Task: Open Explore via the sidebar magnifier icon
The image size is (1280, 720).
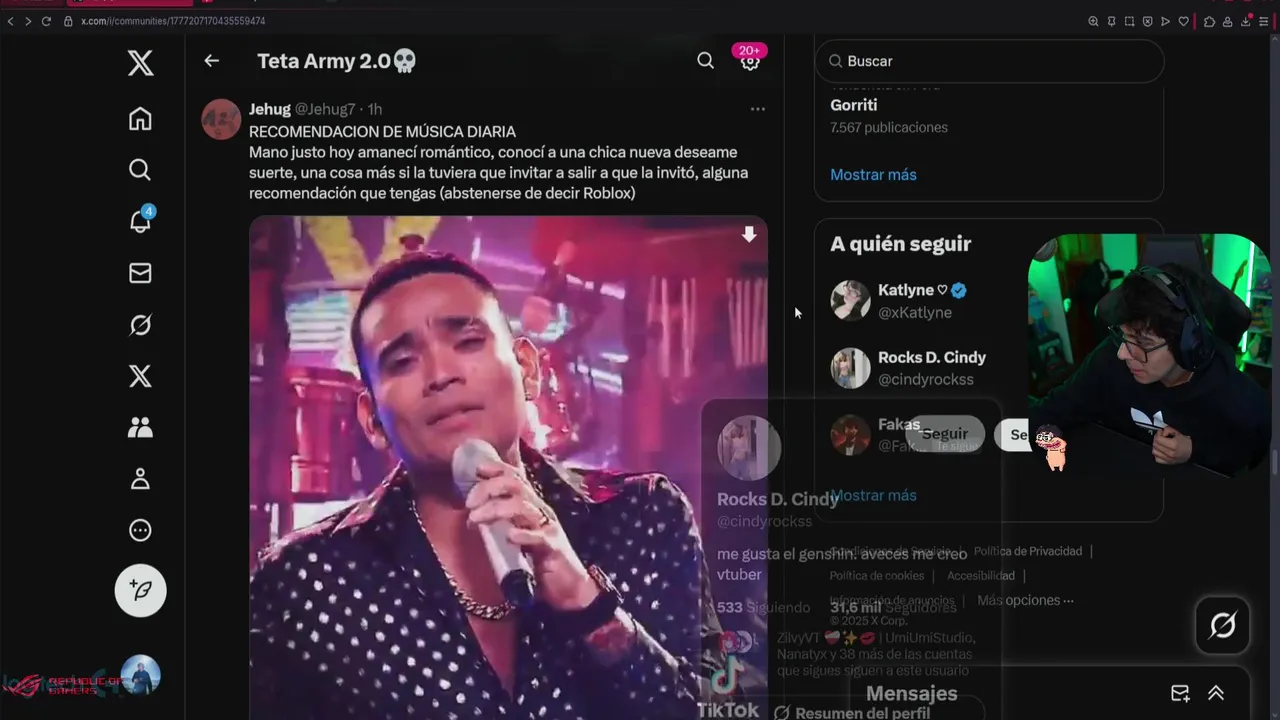Action: tap(140, 170)
